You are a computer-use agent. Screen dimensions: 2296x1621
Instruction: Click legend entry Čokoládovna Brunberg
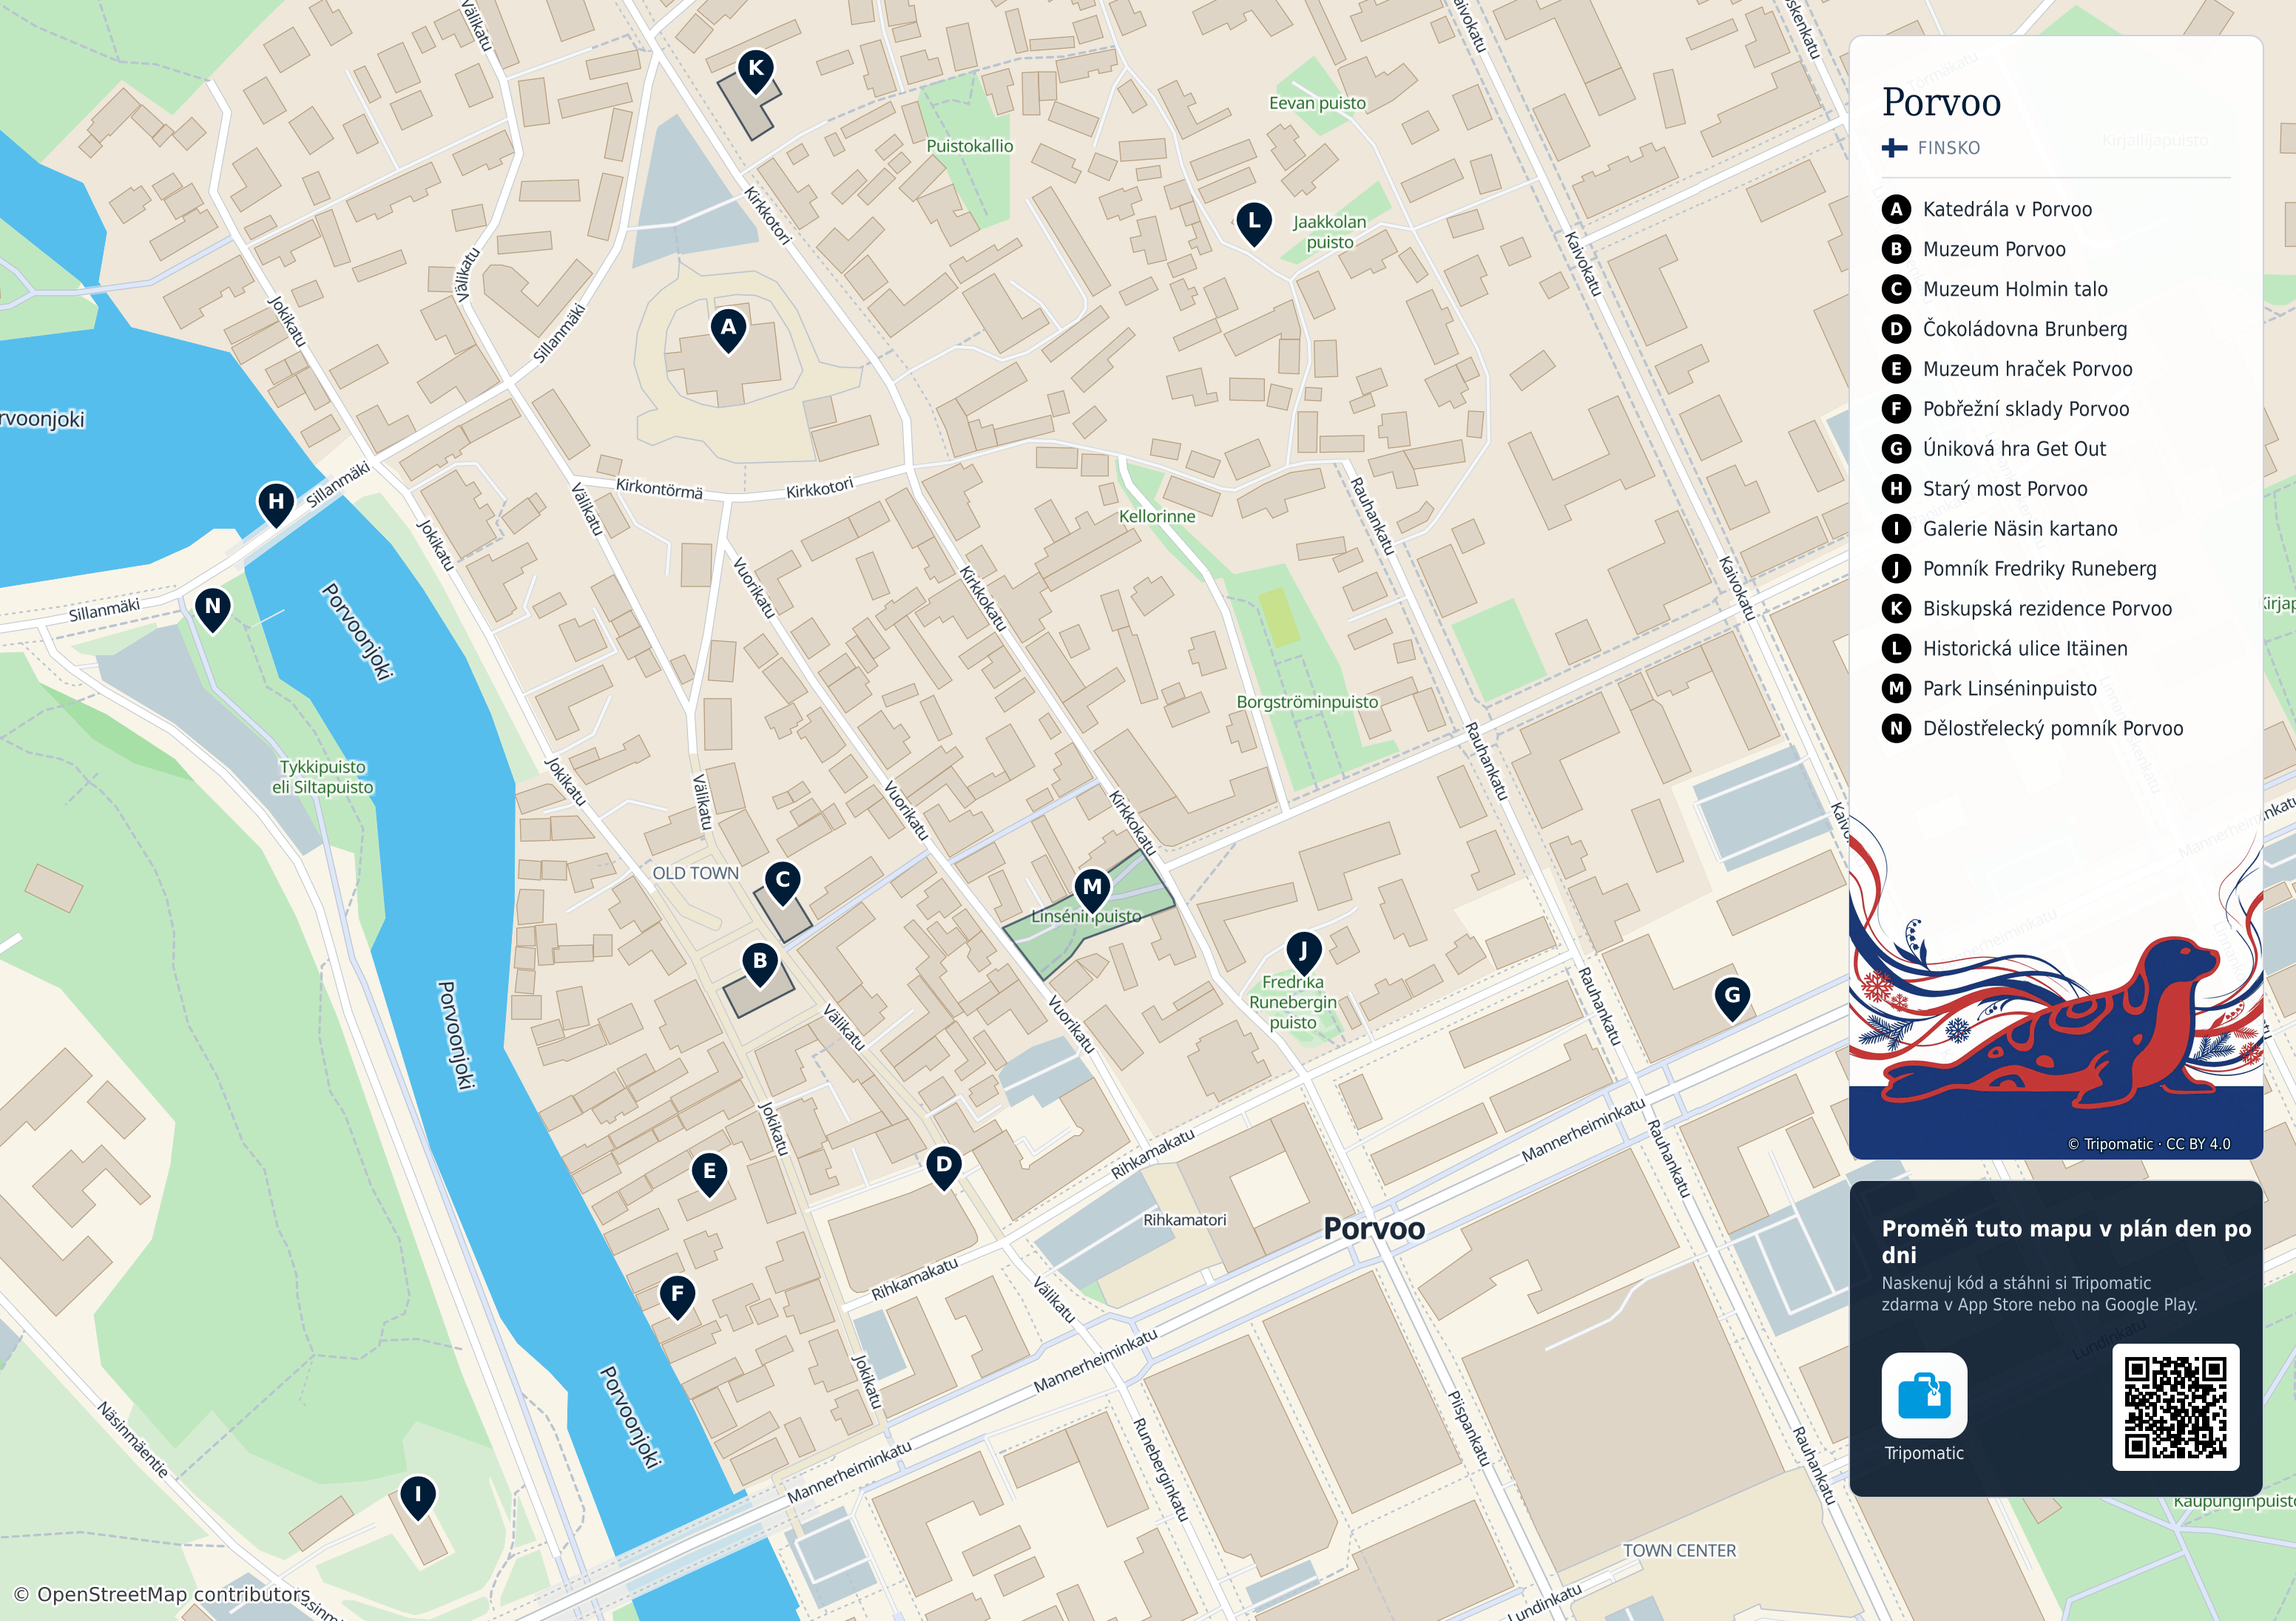(x=2004, y=329)
